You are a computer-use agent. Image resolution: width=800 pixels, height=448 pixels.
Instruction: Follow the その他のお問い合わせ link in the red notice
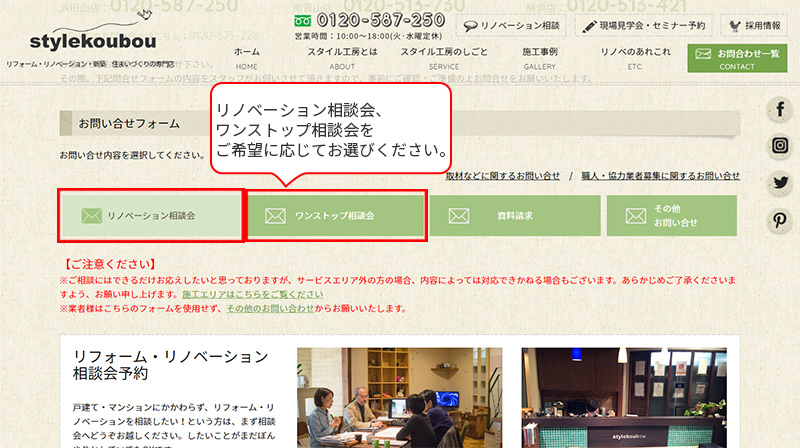click(270, 309)
